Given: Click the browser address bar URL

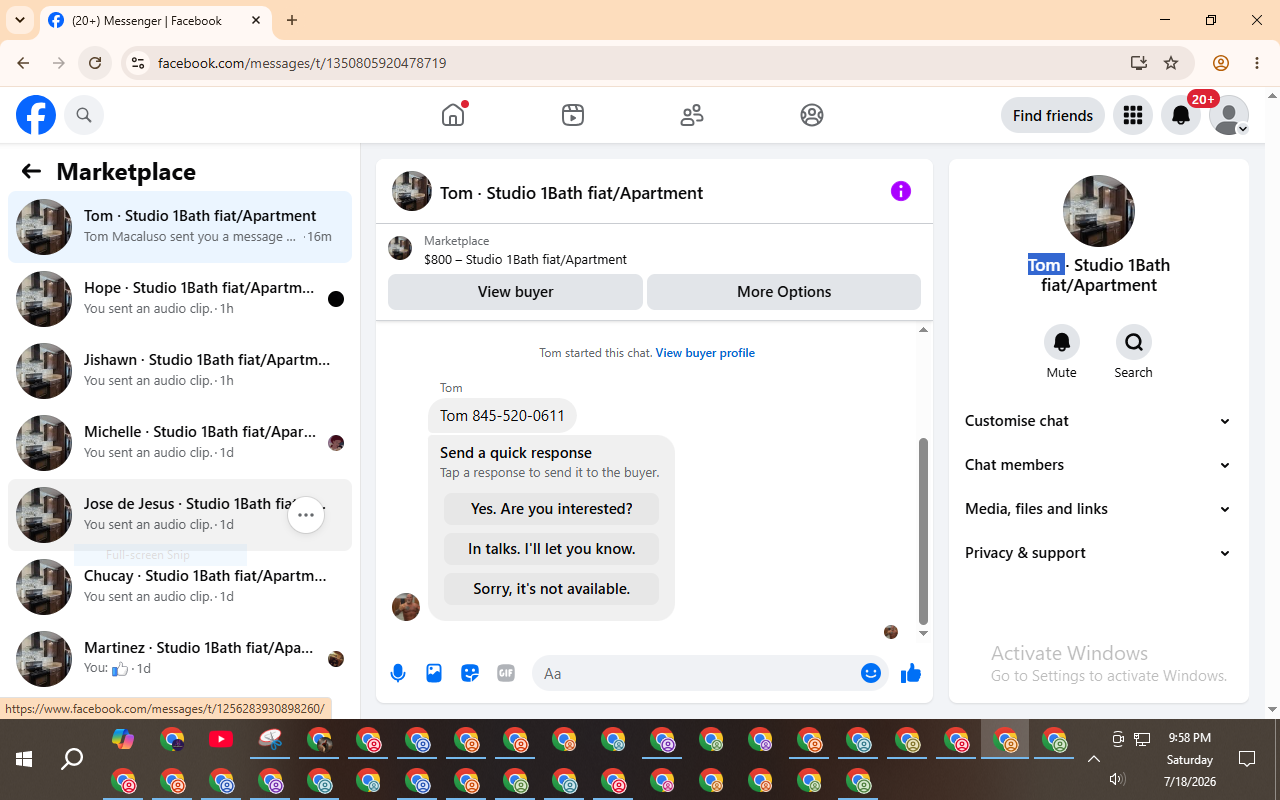Looking at the screenshot, I should (302, 63).
